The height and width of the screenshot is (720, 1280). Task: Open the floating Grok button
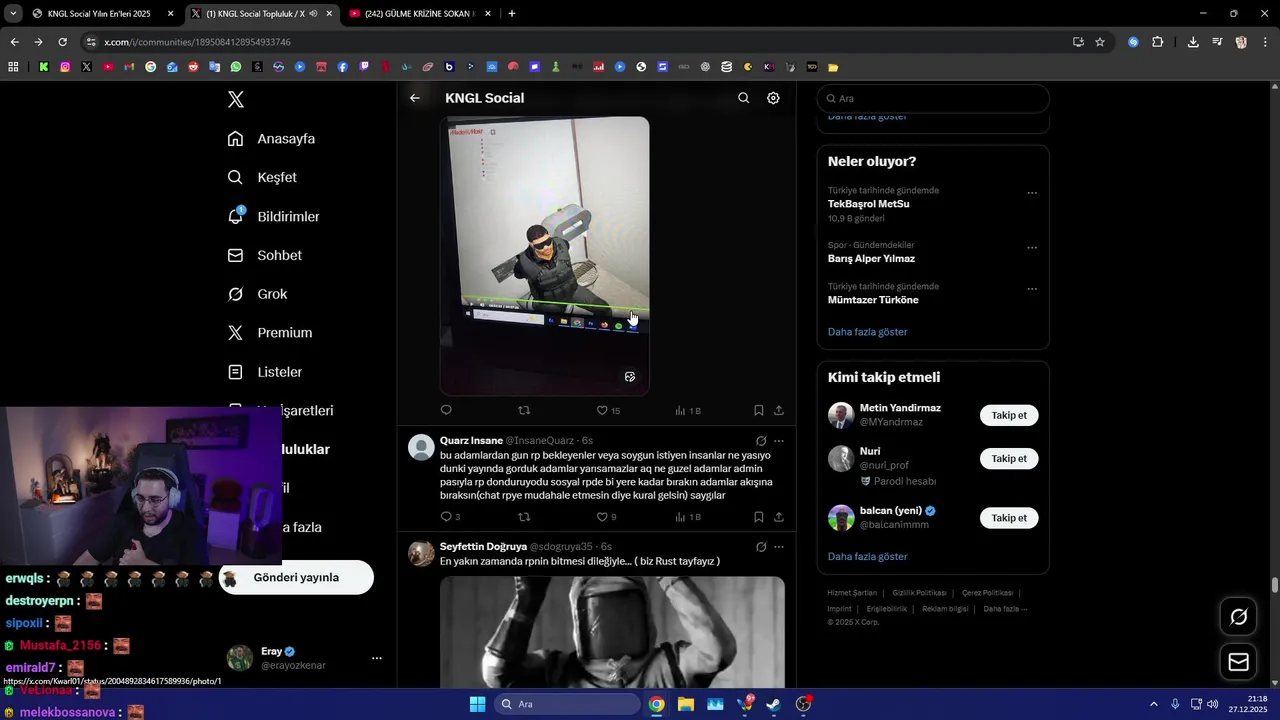click(1238, 617)
